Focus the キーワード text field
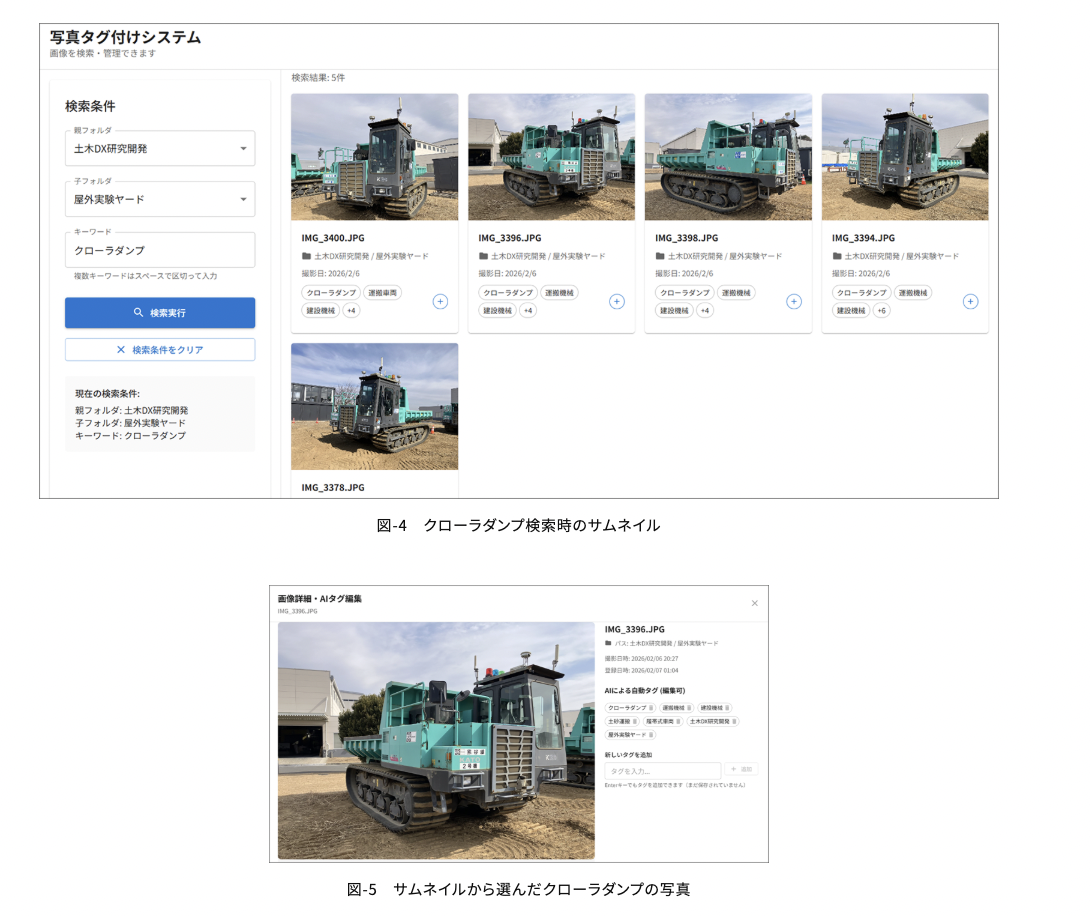Screen dimensions: 1090x916 coord(160,250)
